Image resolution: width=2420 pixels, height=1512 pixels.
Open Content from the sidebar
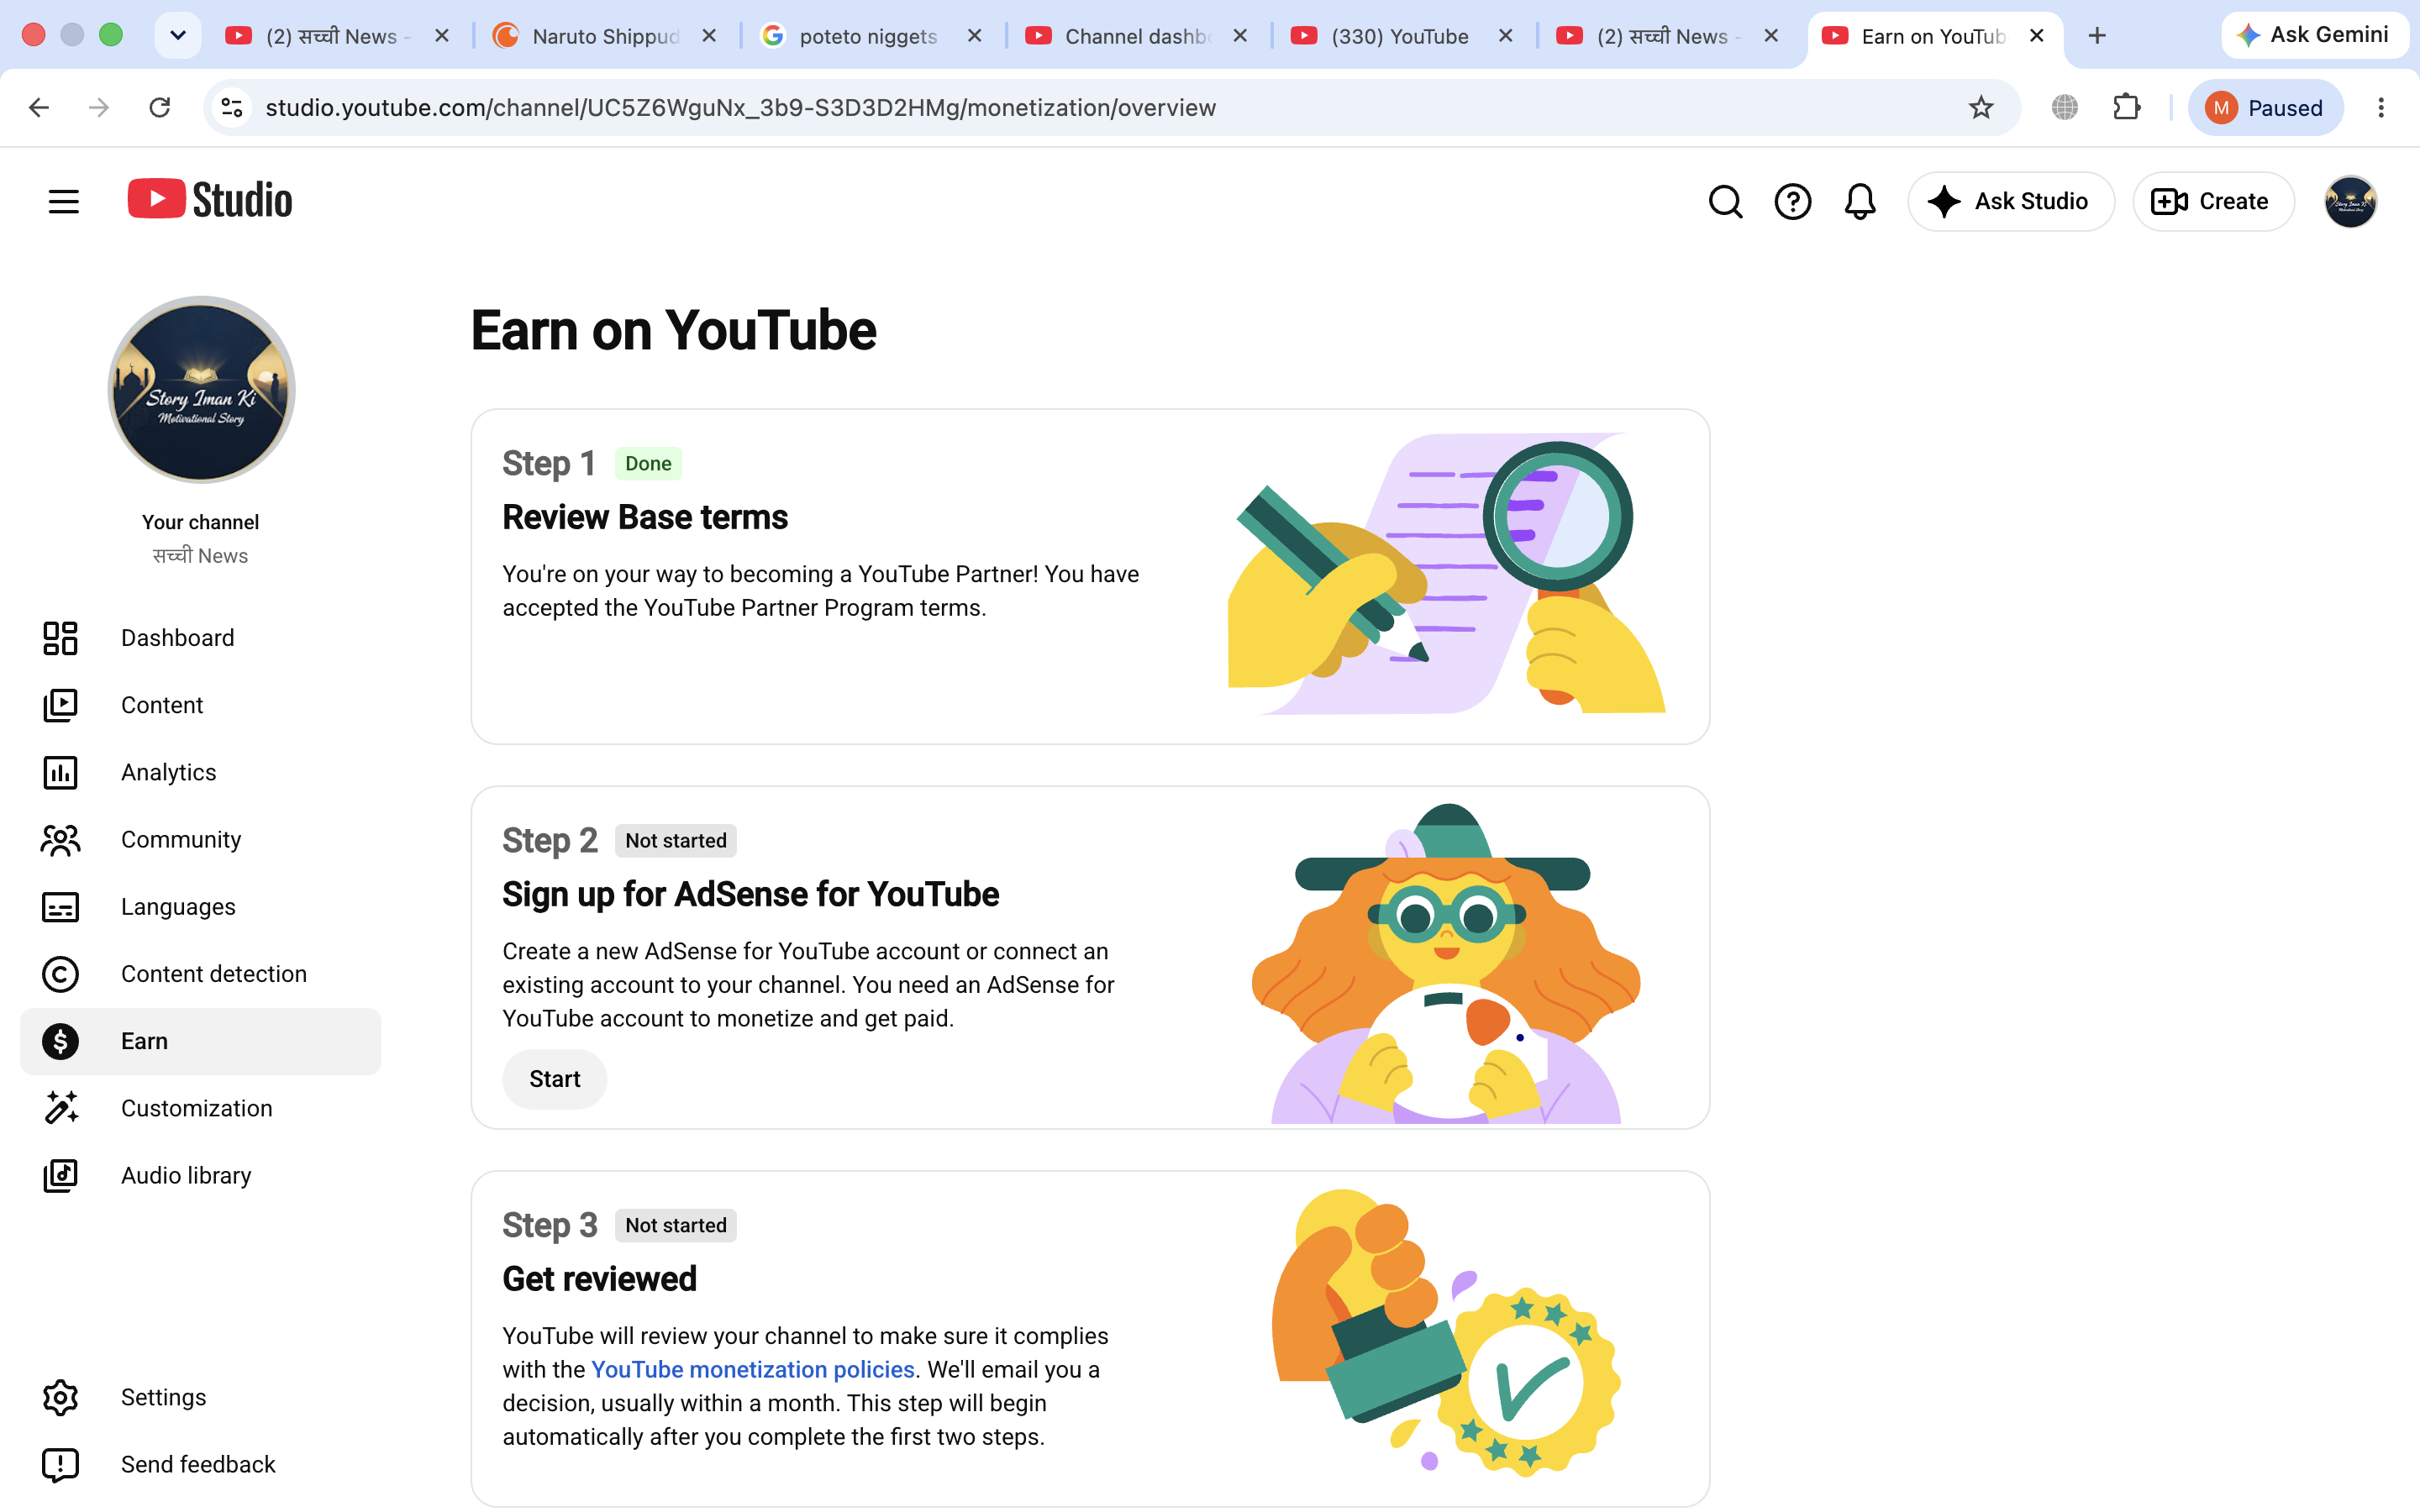[200, 705]
